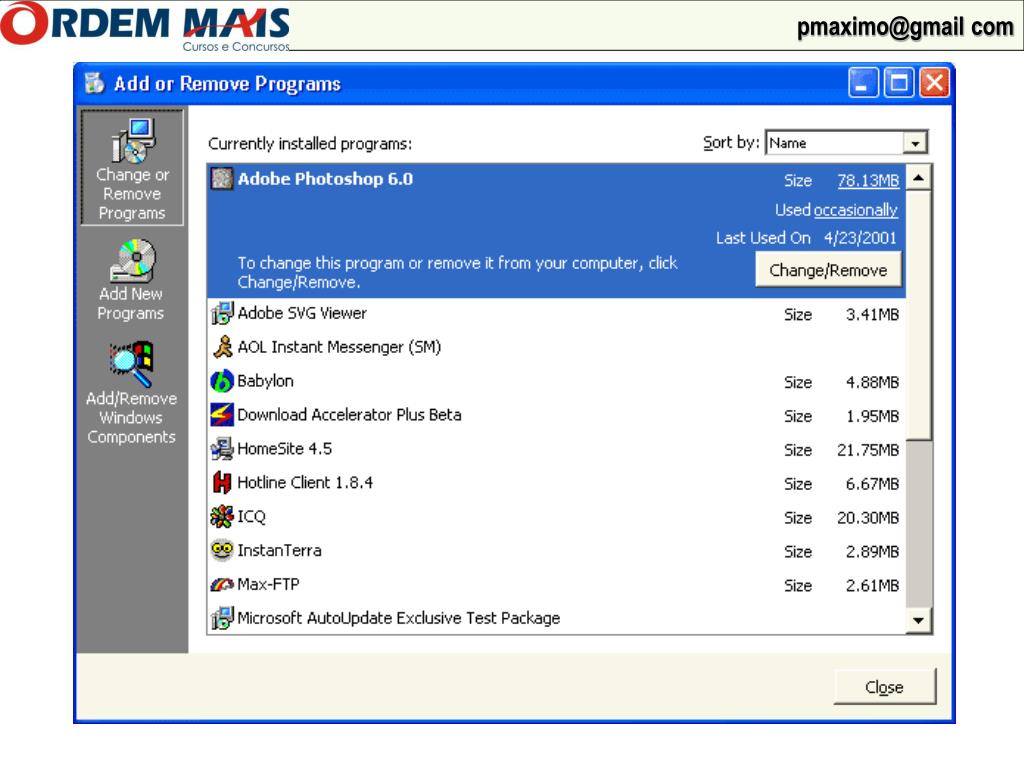Open Add/Remove Windows Components section
This screenshot has height=768, width=1024.
click(x=131, y=393)
